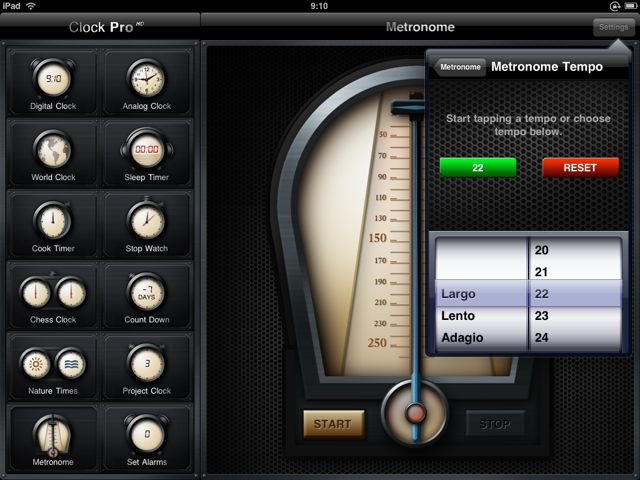The width and height of the screenshot is (640, 480).
Task: Open the Project Clock
Action: [147, 368]
